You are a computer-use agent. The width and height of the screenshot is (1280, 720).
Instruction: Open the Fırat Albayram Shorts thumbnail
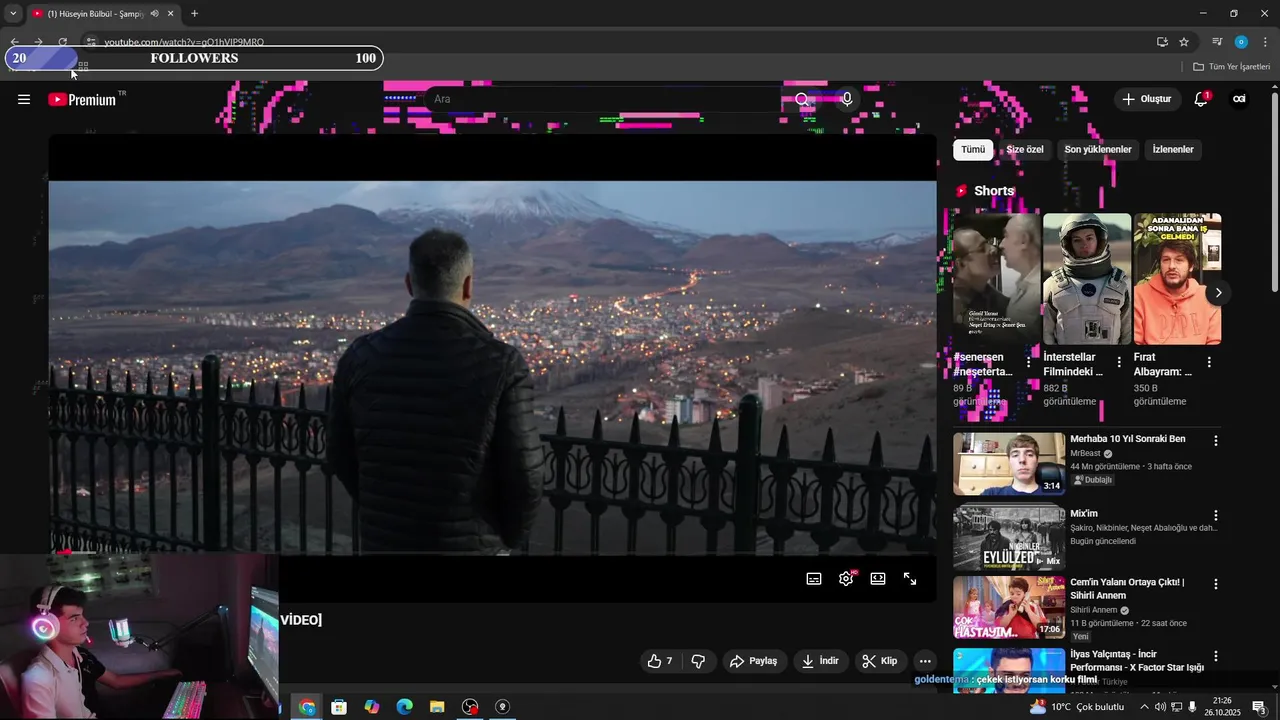coord(1177,279)
